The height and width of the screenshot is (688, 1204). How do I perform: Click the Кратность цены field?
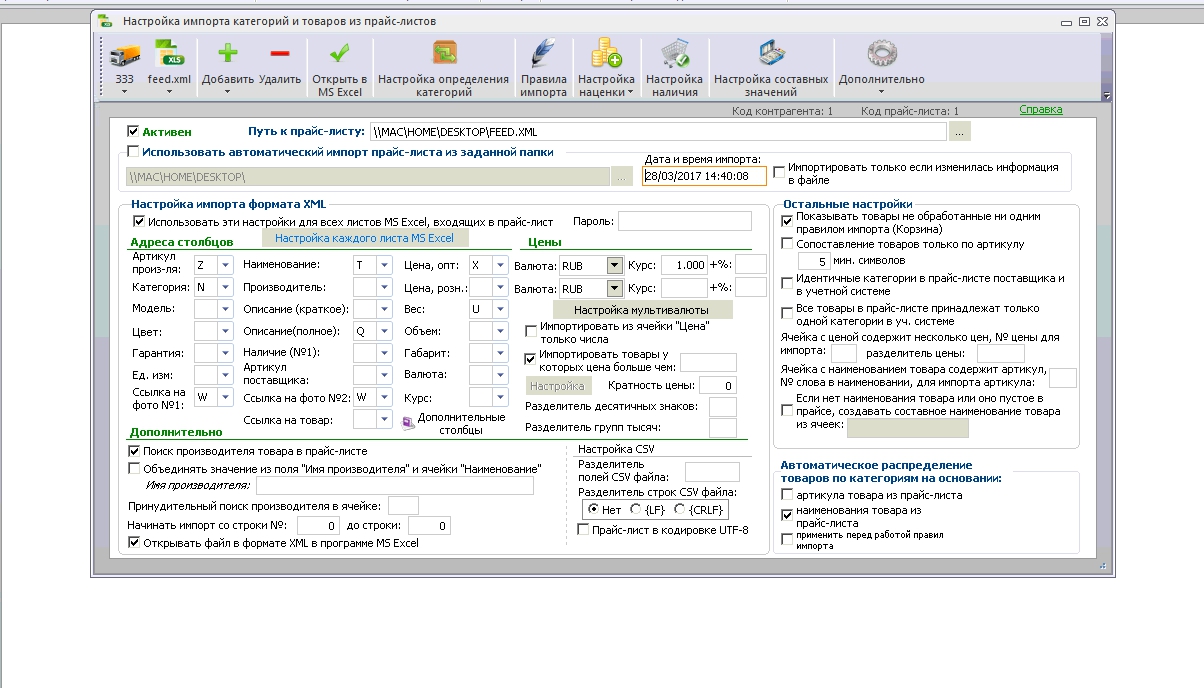(x=718, y=385)
